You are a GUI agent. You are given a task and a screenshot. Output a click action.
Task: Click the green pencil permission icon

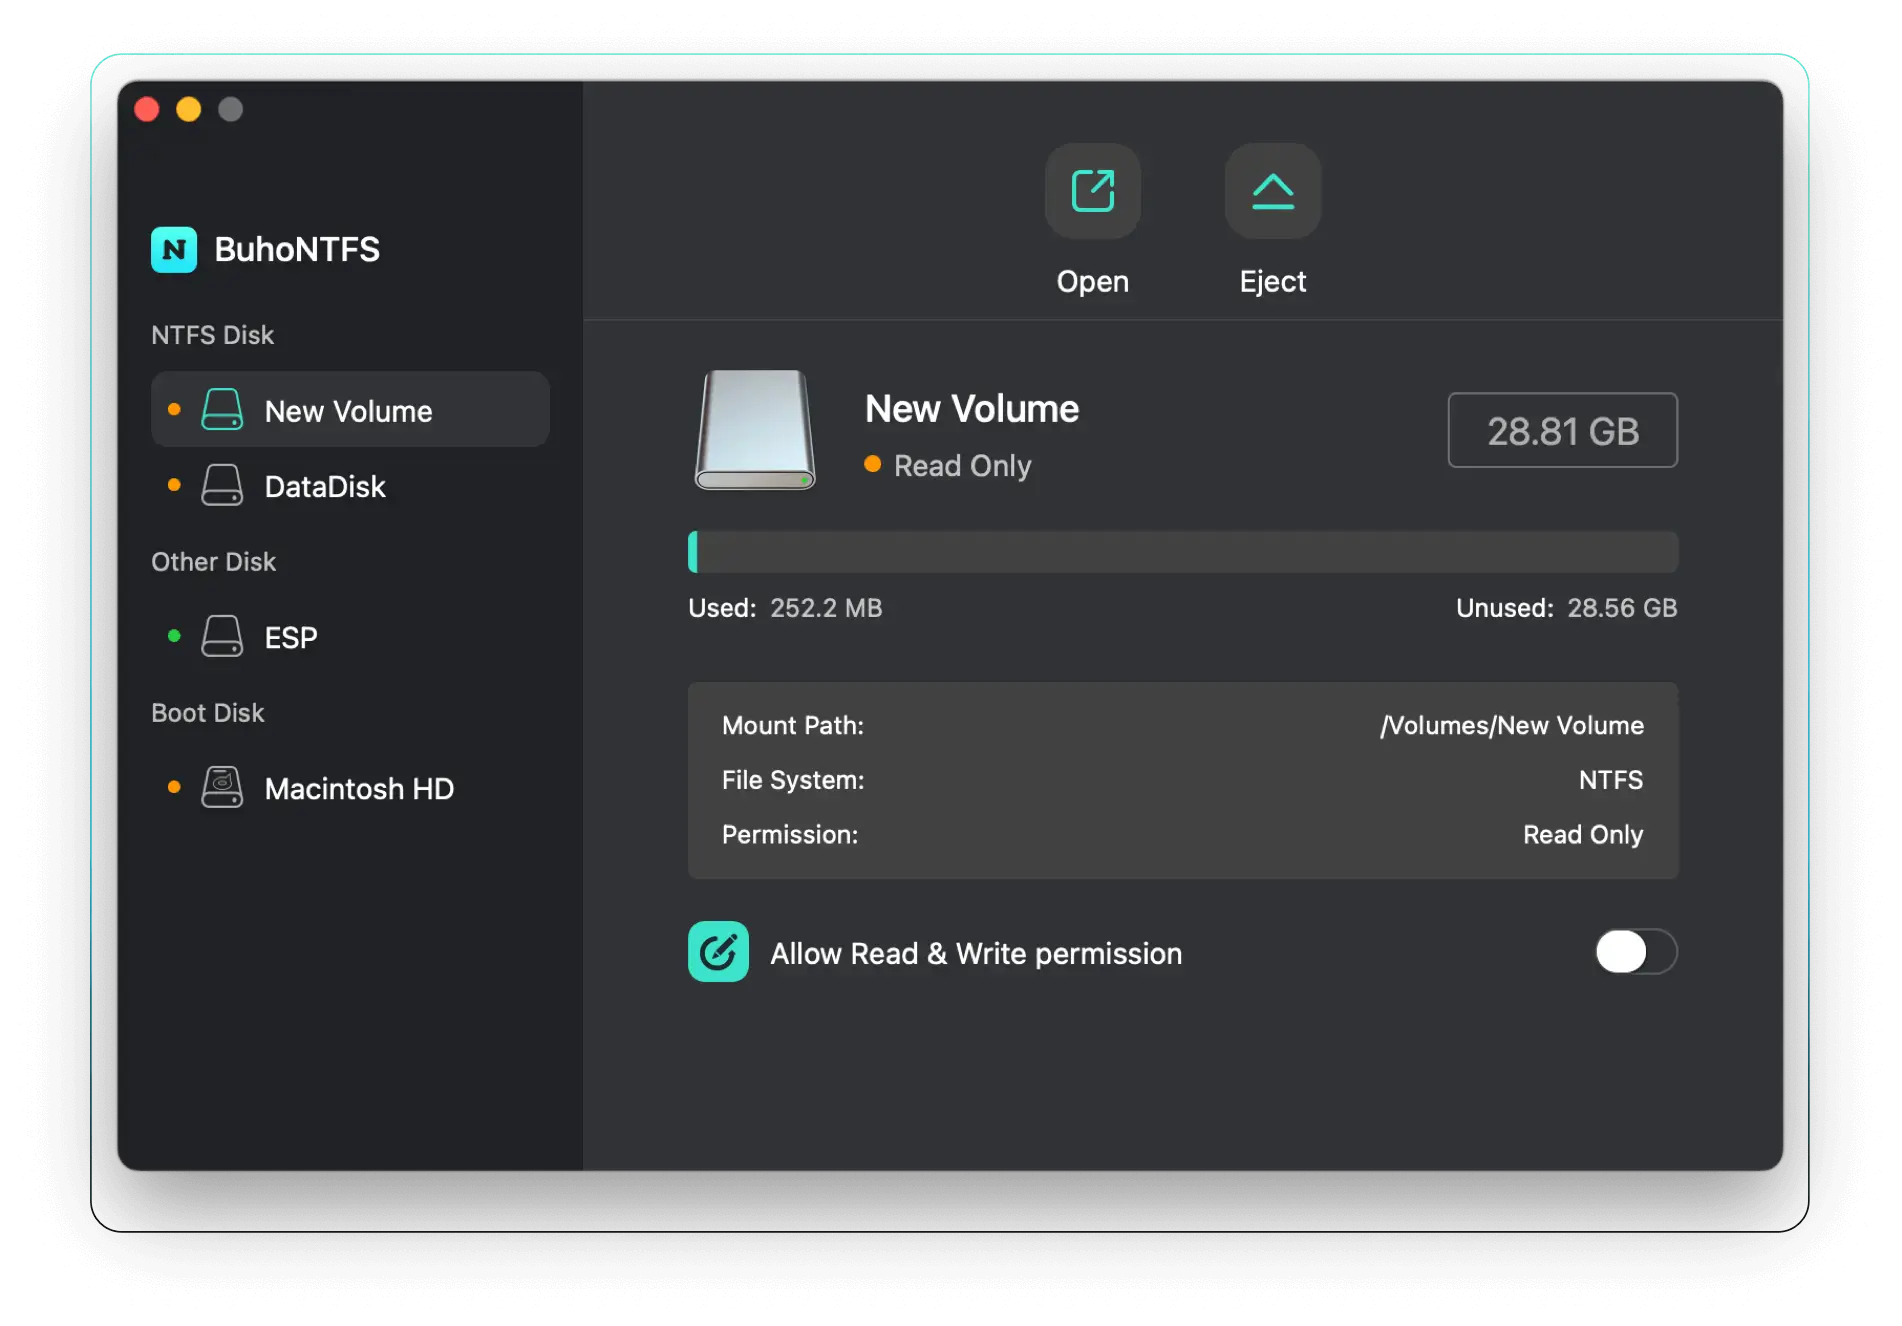[x=717, y=952]
